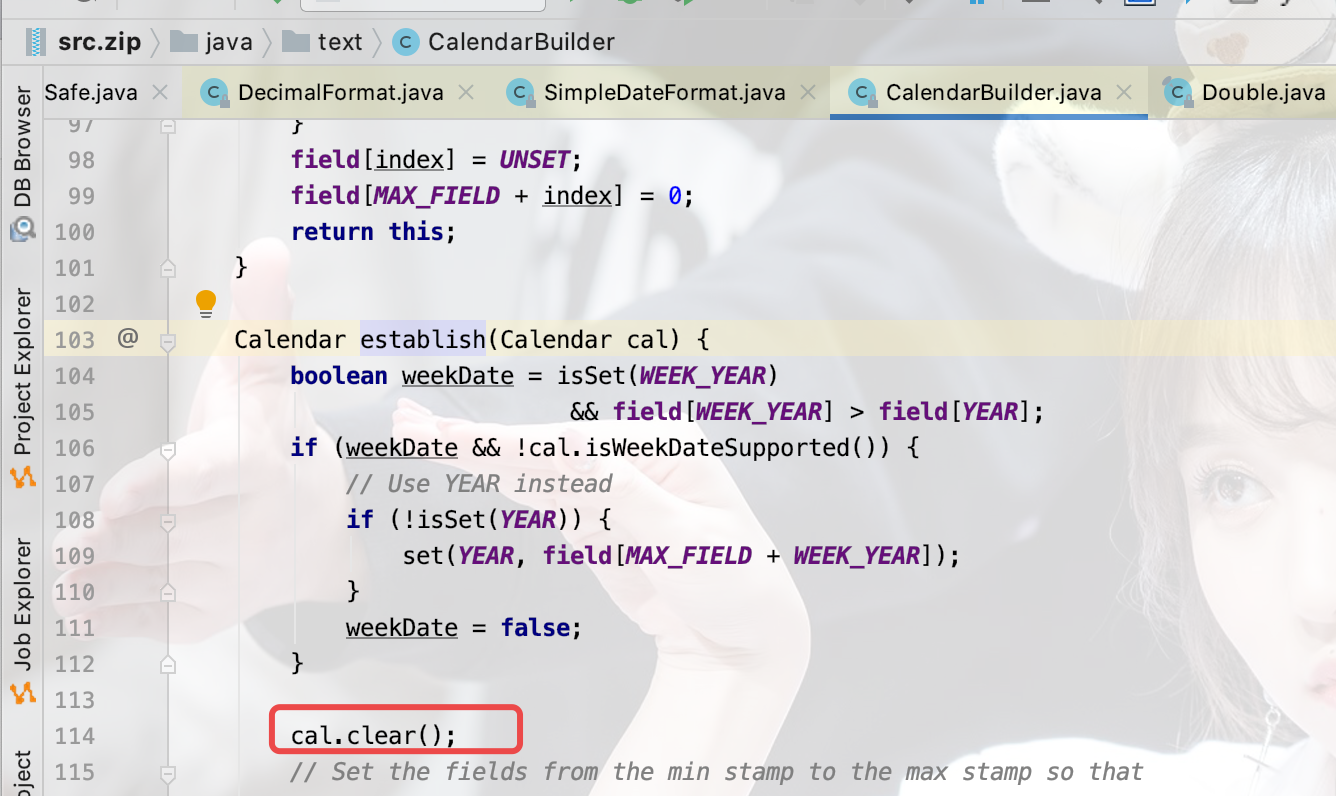
Task: Click the class icon on SimpleDateFormat.java tab
Action: 519,93
